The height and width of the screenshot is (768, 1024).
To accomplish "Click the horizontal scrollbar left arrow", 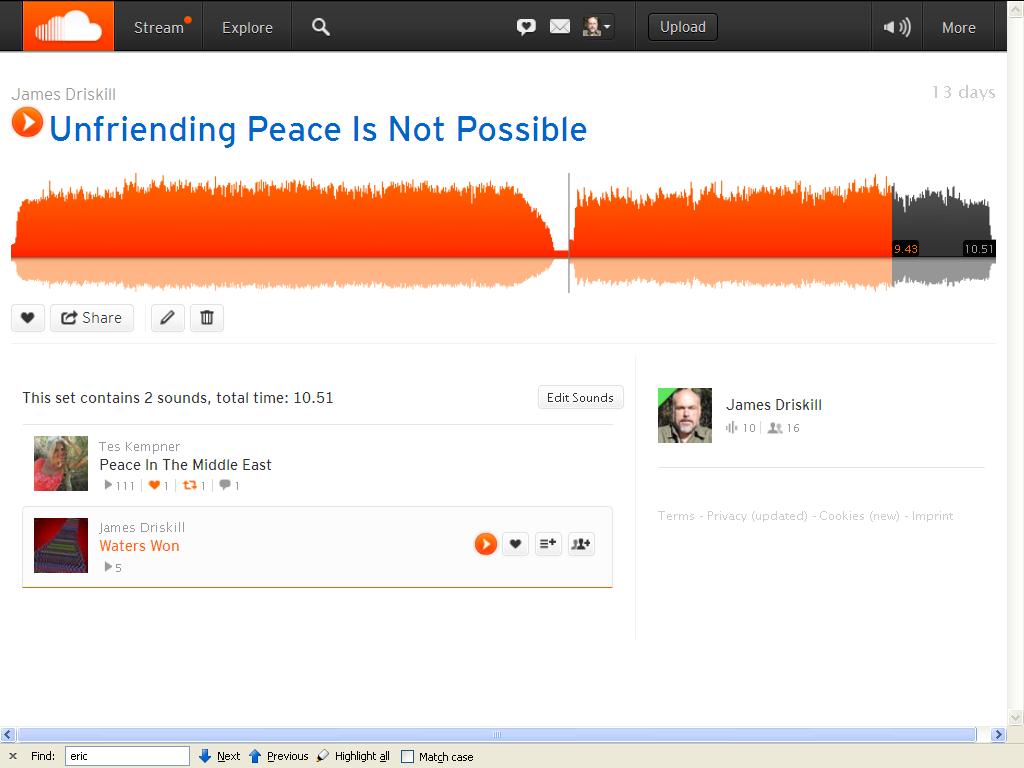I will (8, 735).
